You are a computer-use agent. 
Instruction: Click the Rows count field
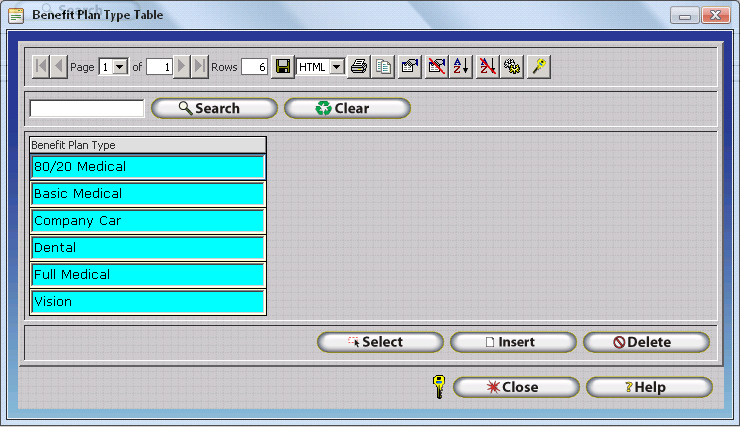254,67
